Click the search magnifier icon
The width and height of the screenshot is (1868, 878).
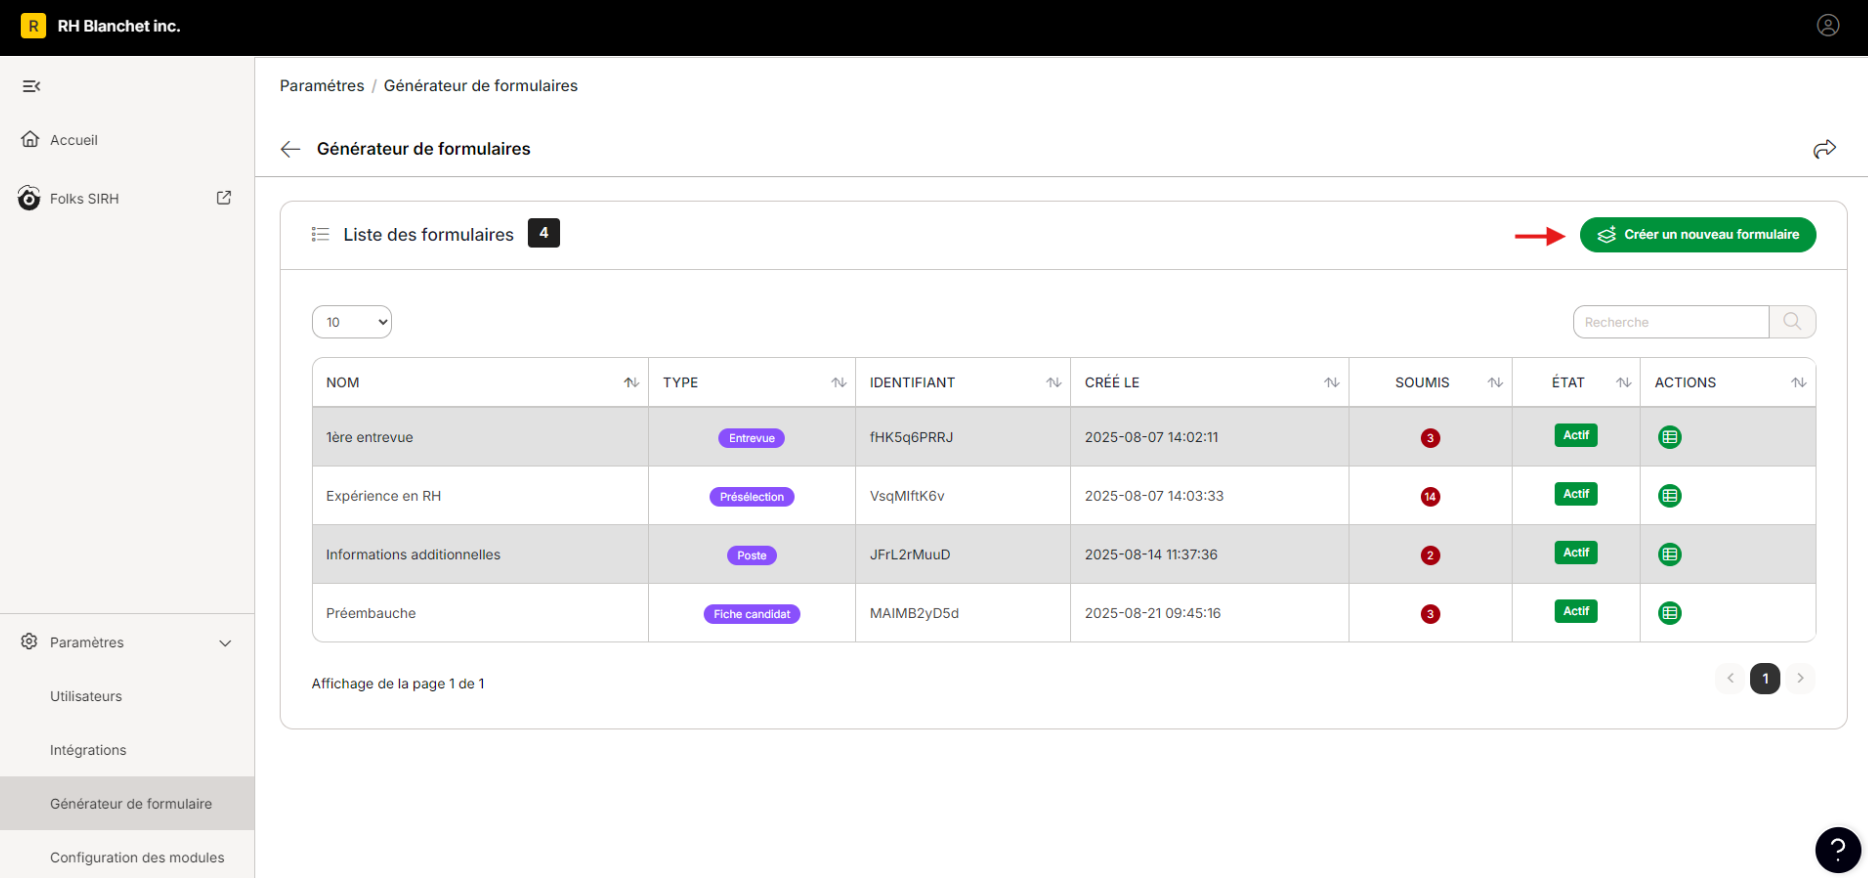[1792, 322]
